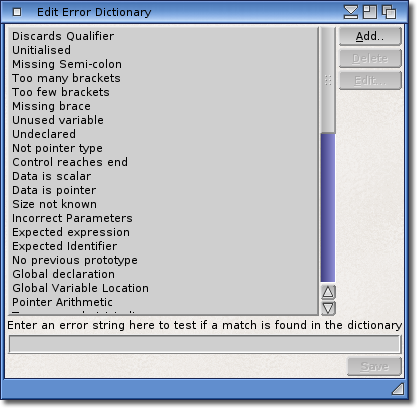Select 'Data is pointer' entry
Screen dimensions: 417x408
pos(162,190)
